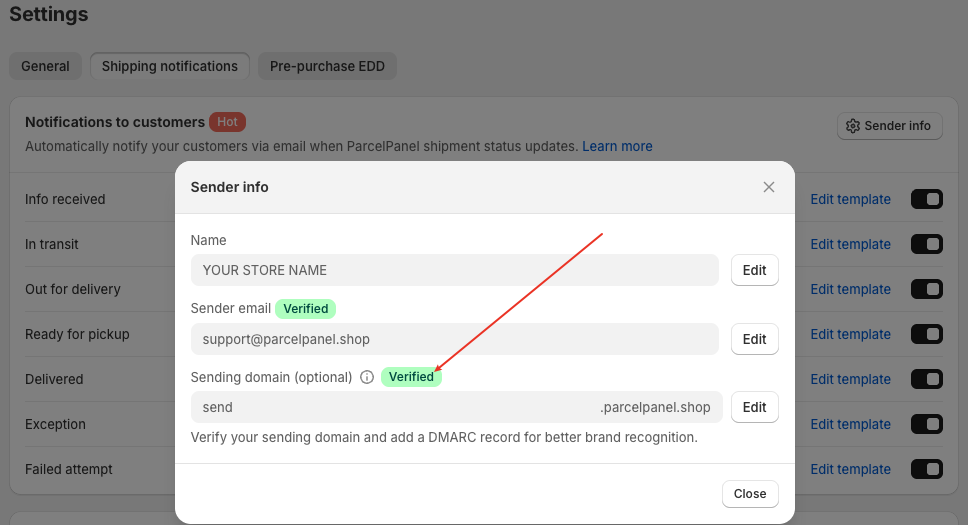
Task: Toggle Info received notification switch
Action: [927, 200]
